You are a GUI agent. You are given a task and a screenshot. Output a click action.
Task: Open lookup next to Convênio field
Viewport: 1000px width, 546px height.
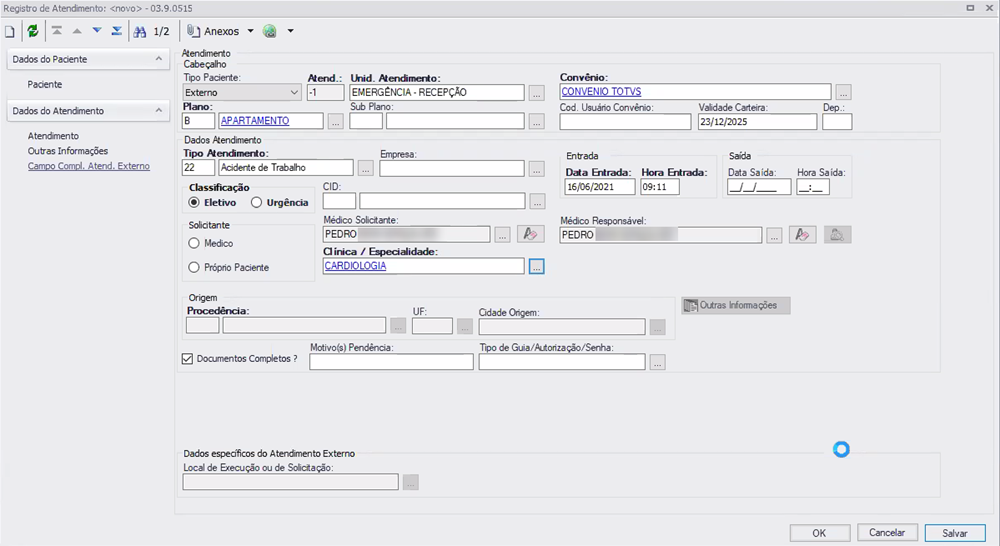[x=843, y=92]
